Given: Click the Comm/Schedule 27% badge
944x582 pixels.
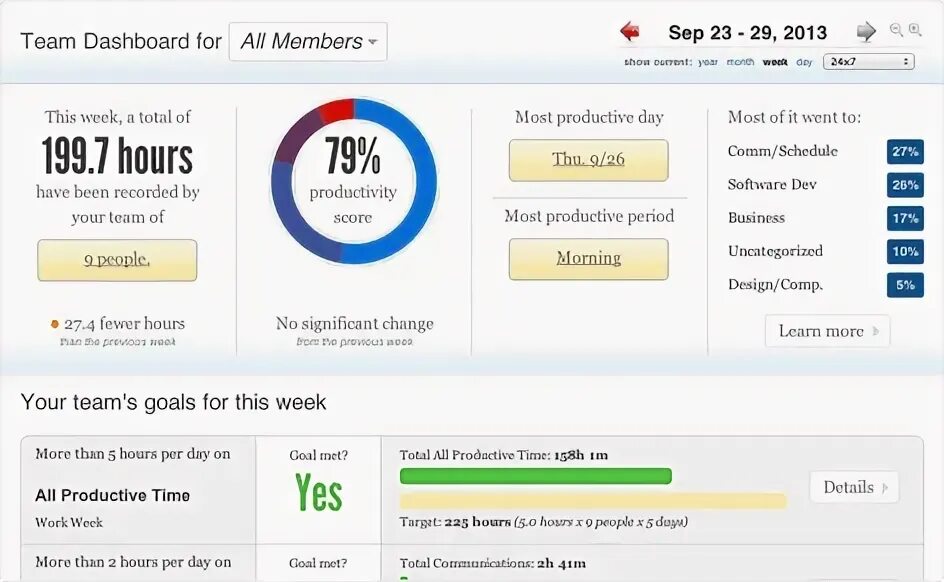Looking at the screenshot, I should click(905, 152).
